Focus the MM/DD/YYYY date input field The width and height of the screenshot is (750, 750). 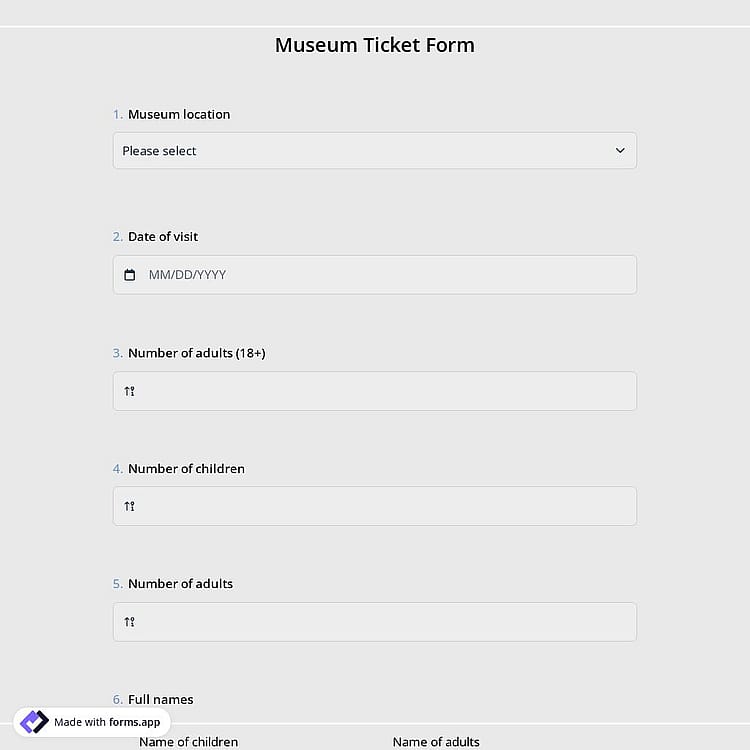pyautogui.click(x=375, y=275)
